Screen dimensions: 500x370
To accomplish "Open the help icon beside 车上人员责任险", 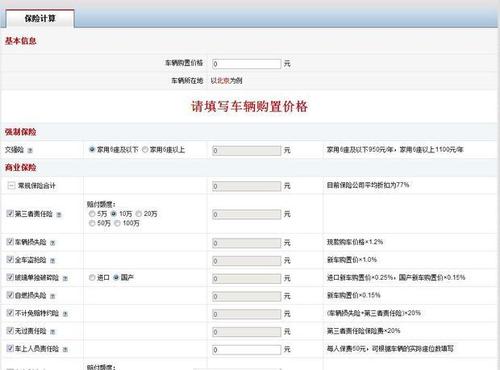I will [x=65, y=349].
